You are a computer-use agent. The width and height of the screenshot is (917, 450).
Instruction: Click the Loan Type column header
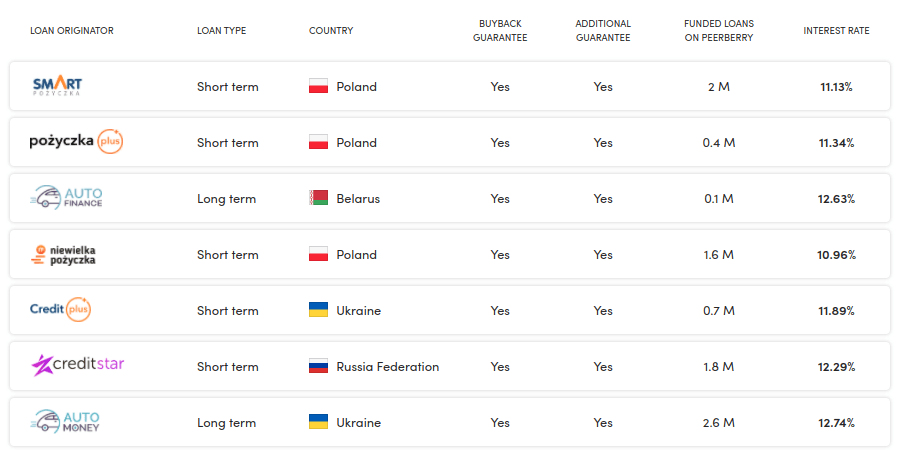(222, 30)
